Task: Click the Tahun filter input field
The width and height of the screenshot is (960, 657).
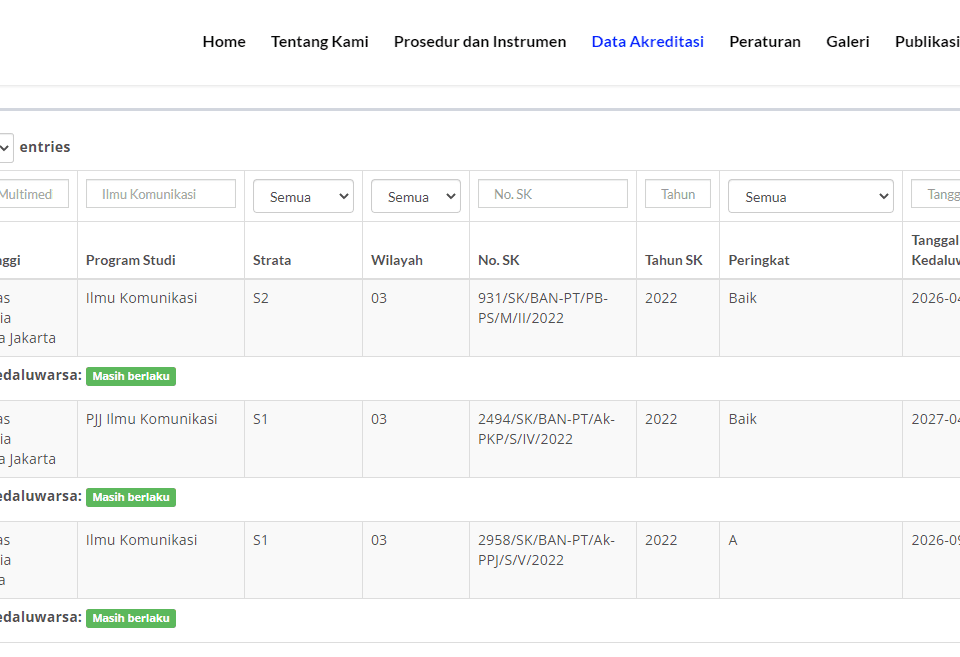Action: click(x=677, y=194)
